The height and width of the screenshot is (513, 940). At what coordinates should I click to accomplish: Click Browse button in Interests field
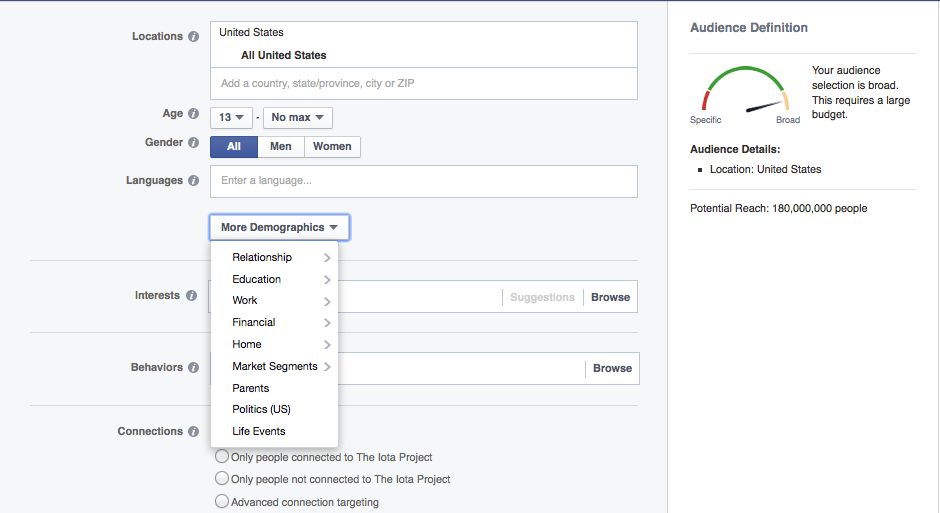tap(610, 297)
